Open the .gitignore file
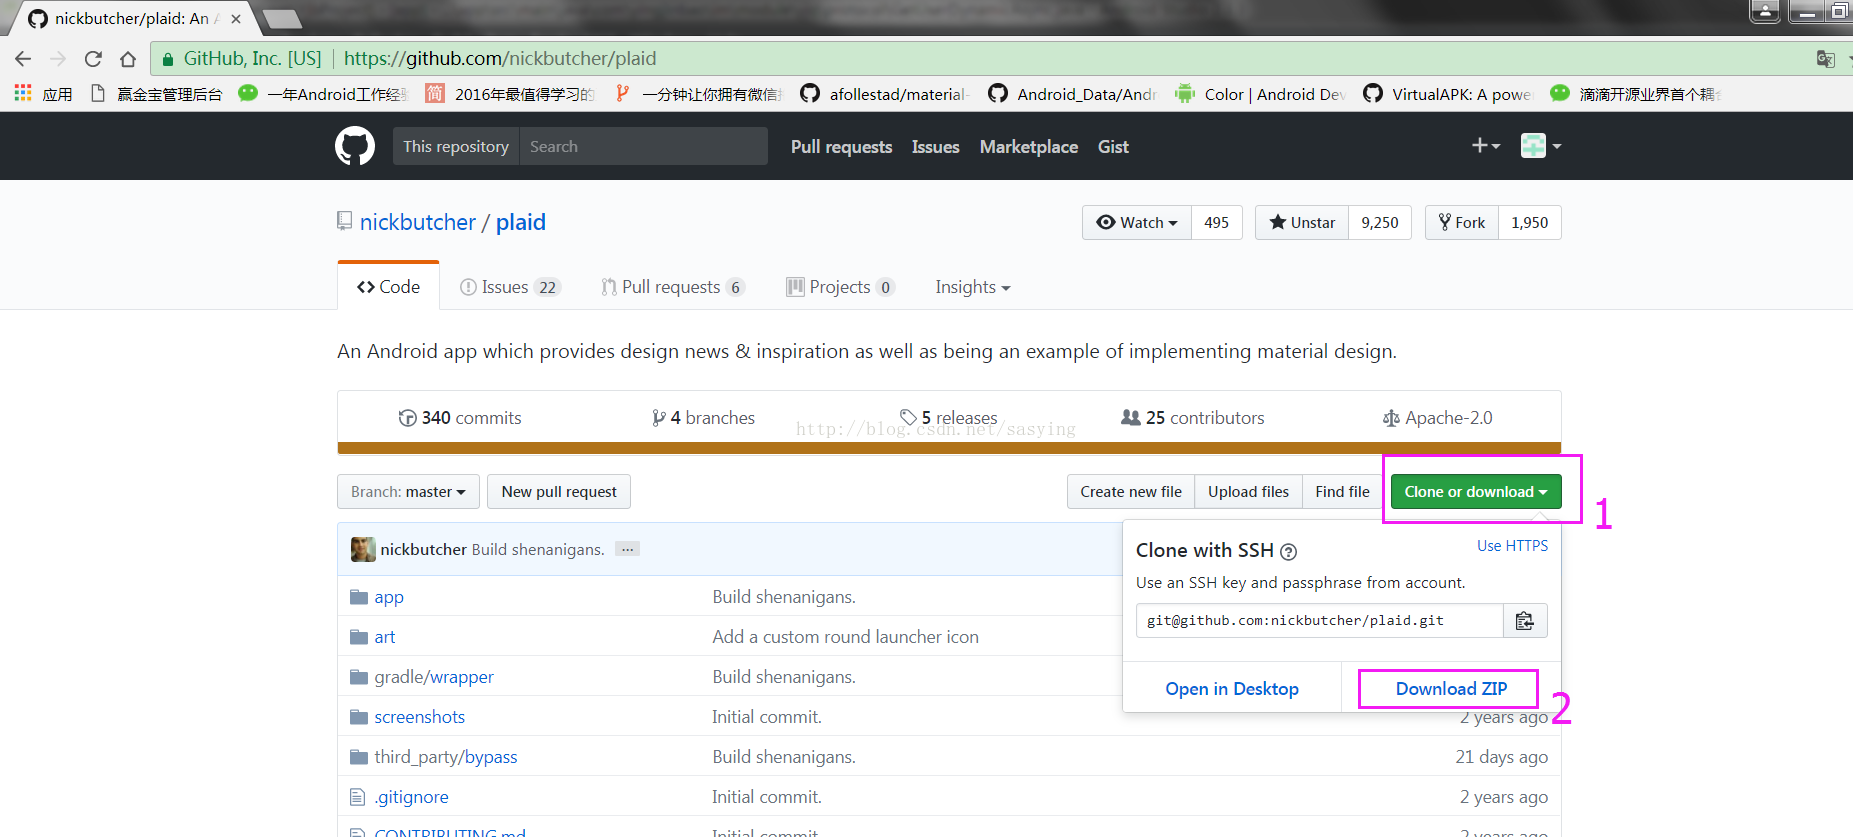 click(x=412, y=797)
